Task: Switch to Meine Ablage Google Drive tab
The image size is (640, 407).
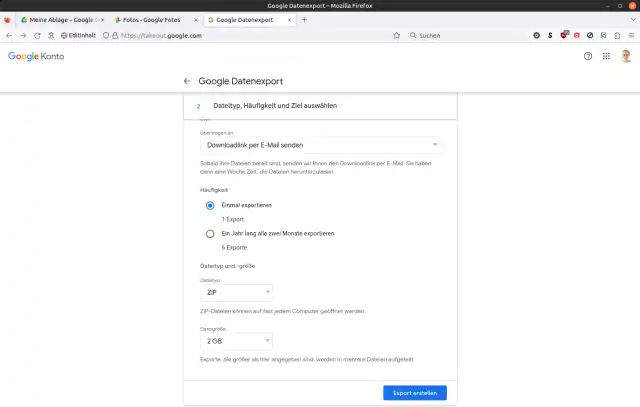Action: [61, 20]
